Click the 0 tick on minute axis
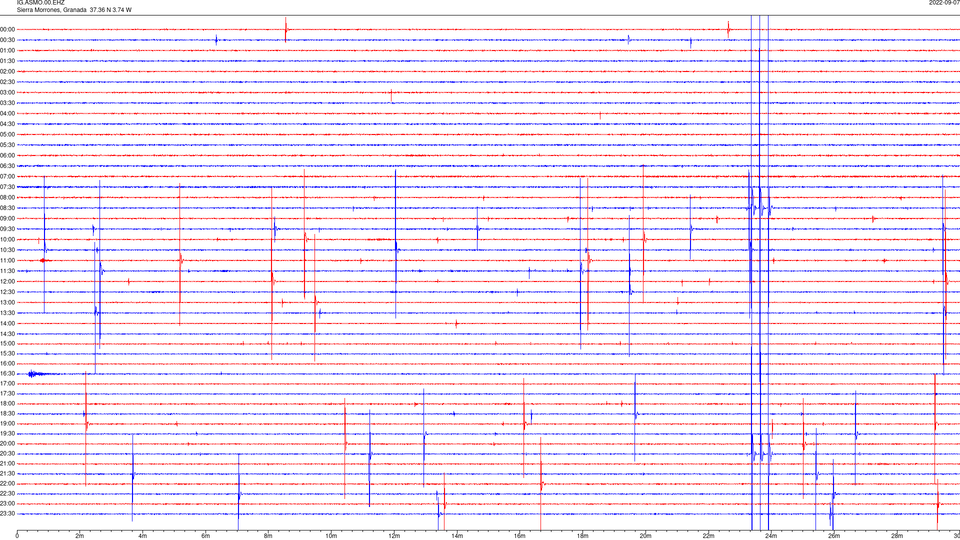The height and width of the screenshot is (540, 960). point(17,536)
